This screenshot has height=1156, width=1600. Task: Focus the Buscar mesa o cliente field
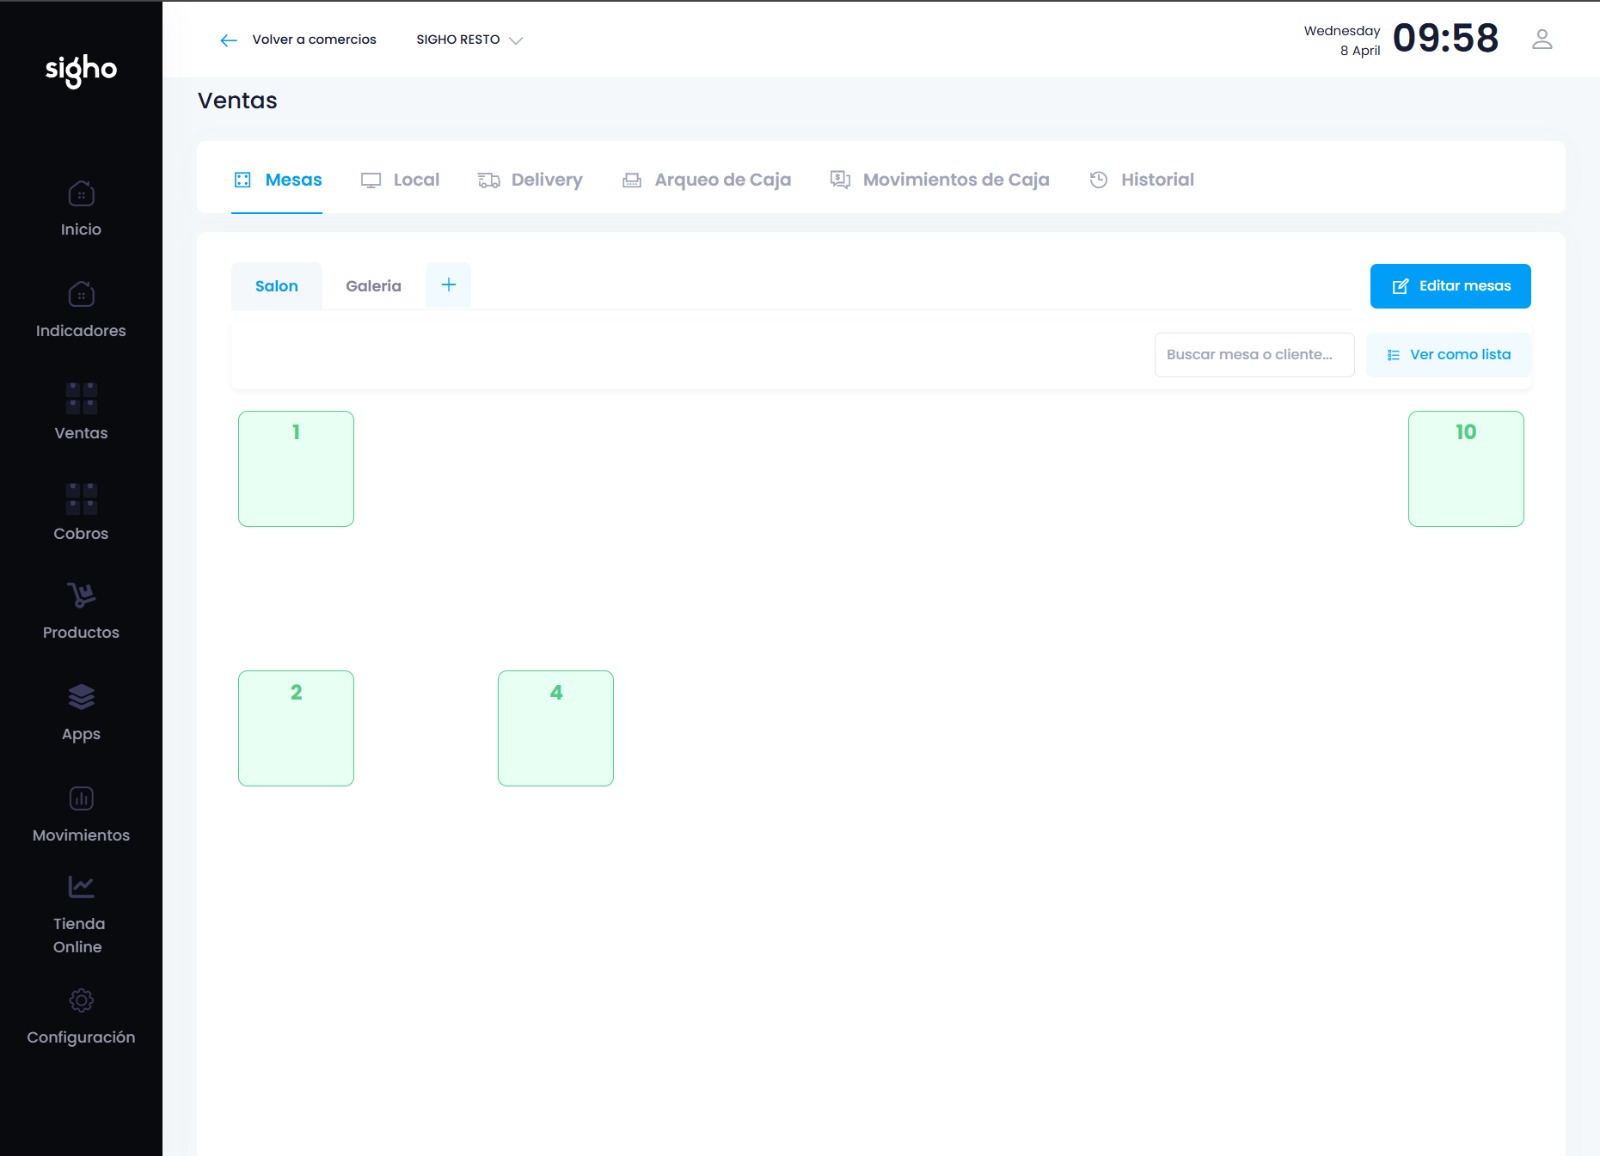click(x=1253, y=355)
